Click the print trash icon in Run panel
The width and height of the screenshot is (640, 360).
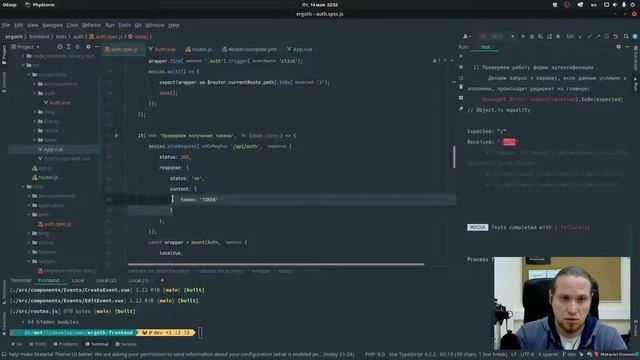click(x=461, y=87)
